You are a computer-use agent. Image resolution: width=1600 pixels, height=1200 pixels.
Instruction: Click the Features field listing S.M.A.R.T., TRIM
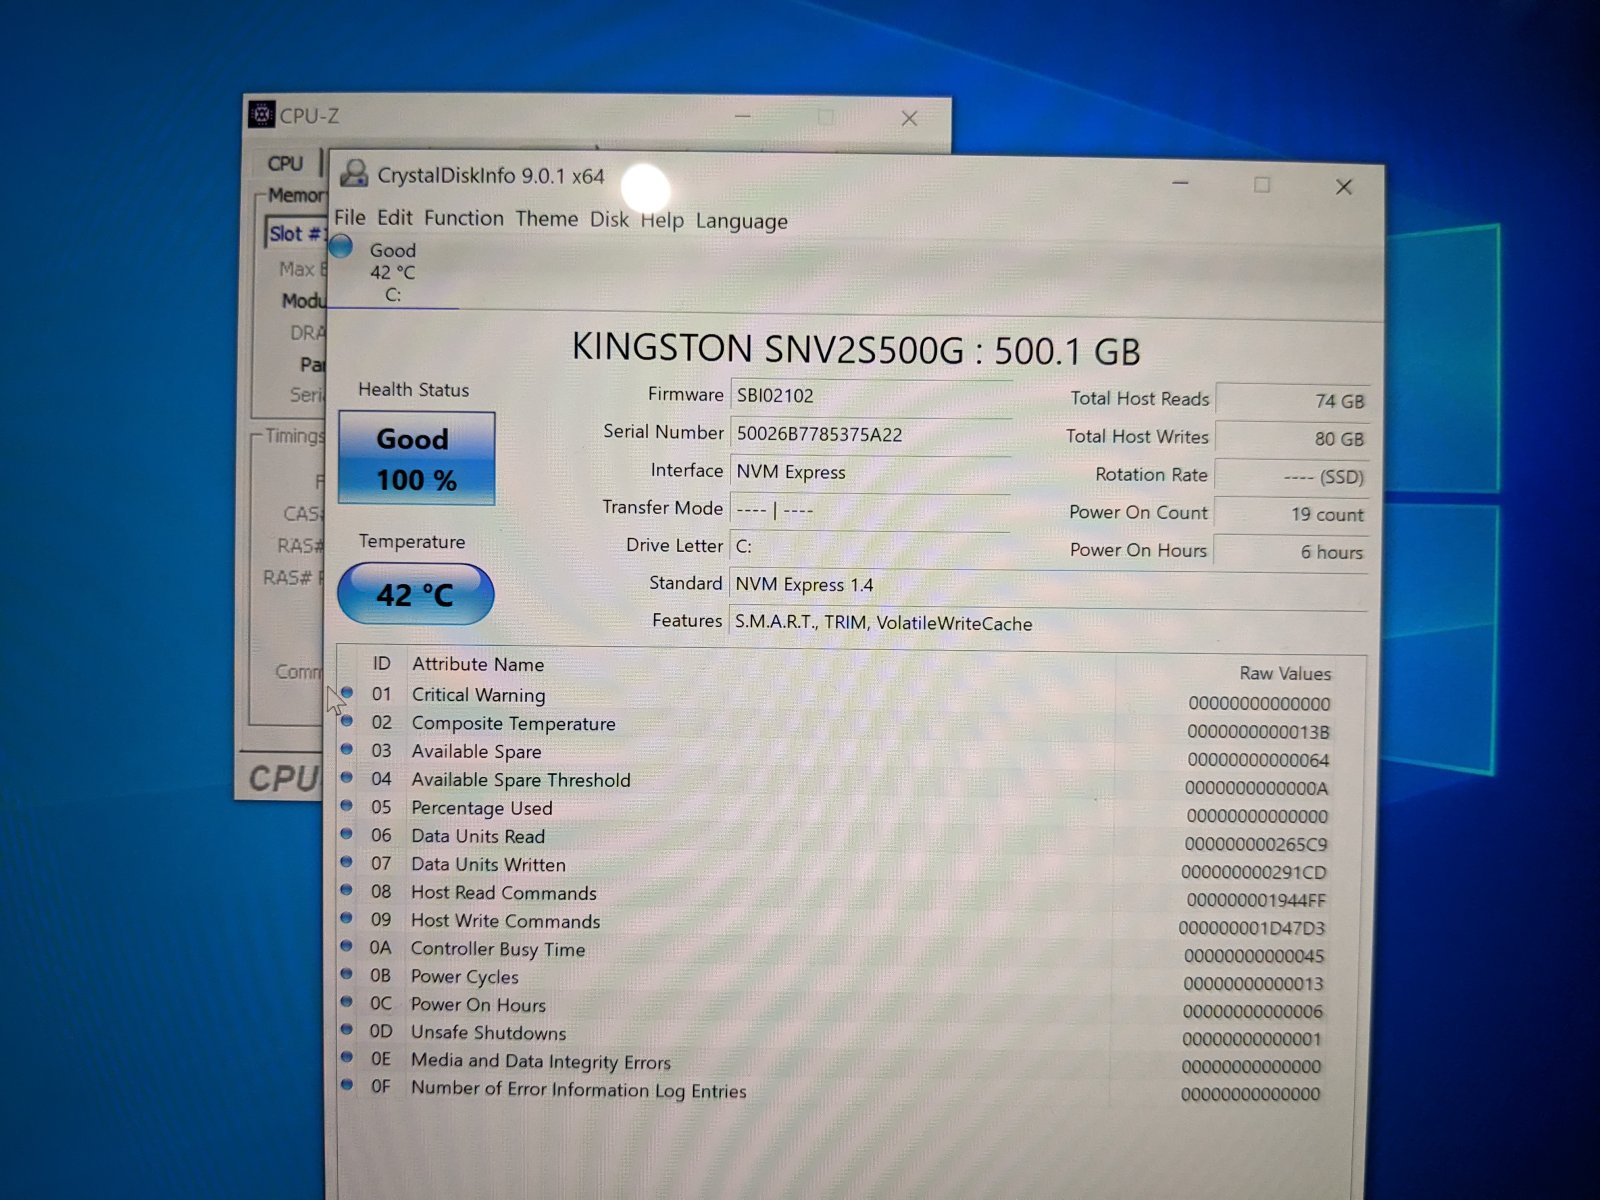click(1048, 623)
